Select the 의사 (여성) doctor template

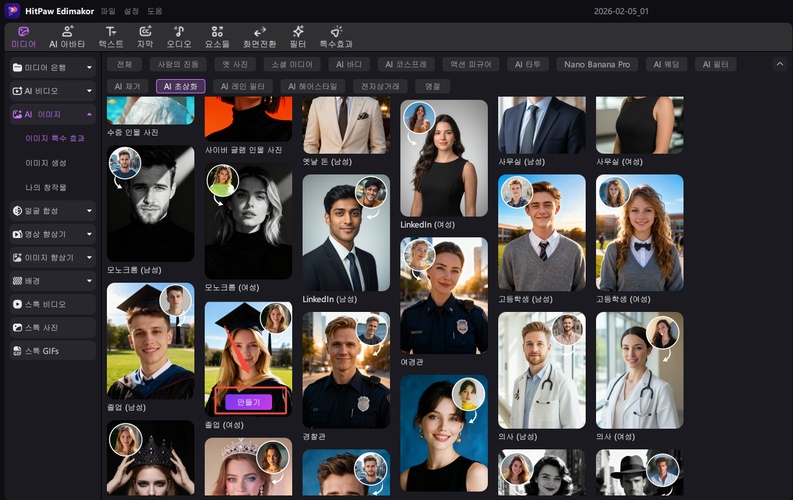pos(639,370)
